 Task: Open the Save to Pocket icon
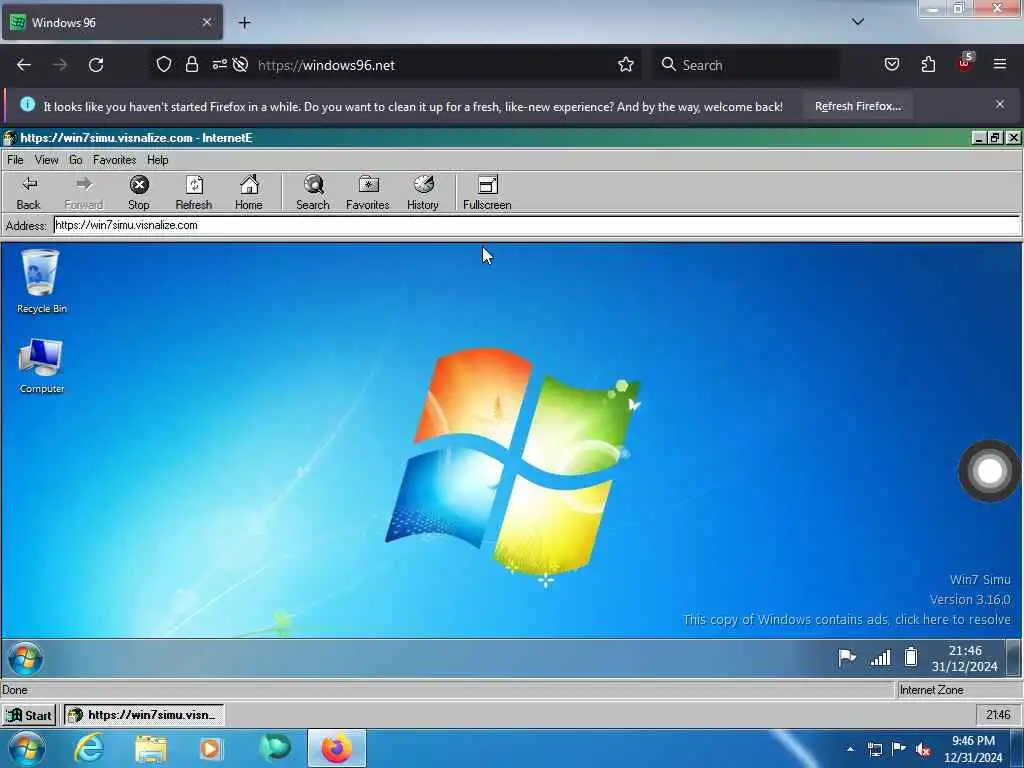point(891,65)
